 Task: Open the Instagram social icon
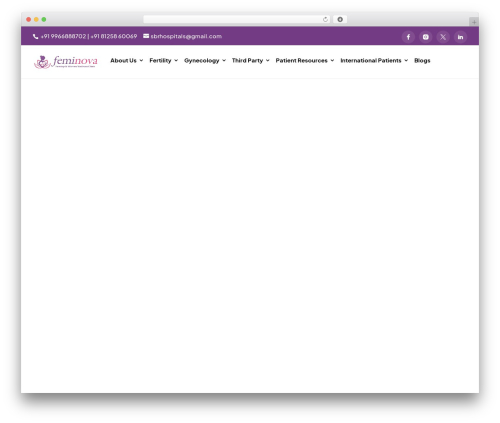pos(425,37)
